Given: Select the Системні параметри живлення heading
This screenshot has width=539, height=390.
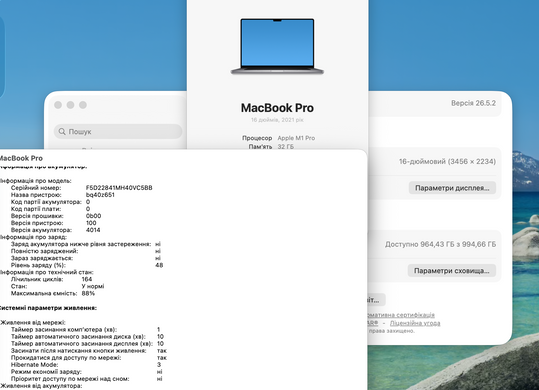Looking at the screenshot, I should click(x=47, y=308).
